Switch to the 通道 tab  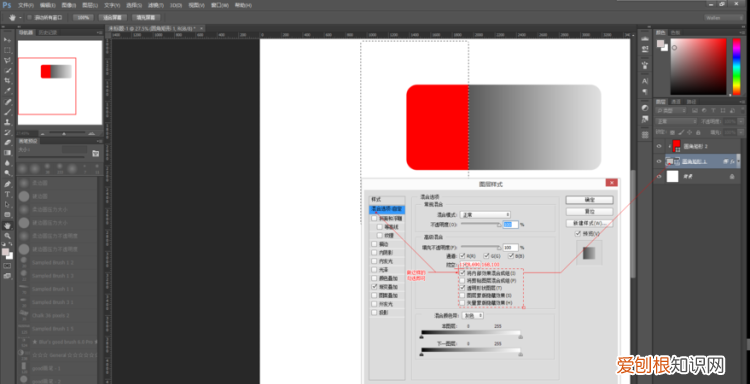tap(675, 101)
